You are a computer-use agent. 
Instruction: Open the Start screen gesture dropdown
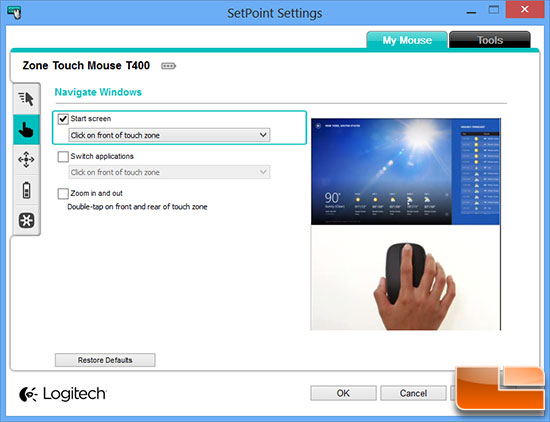169,135
